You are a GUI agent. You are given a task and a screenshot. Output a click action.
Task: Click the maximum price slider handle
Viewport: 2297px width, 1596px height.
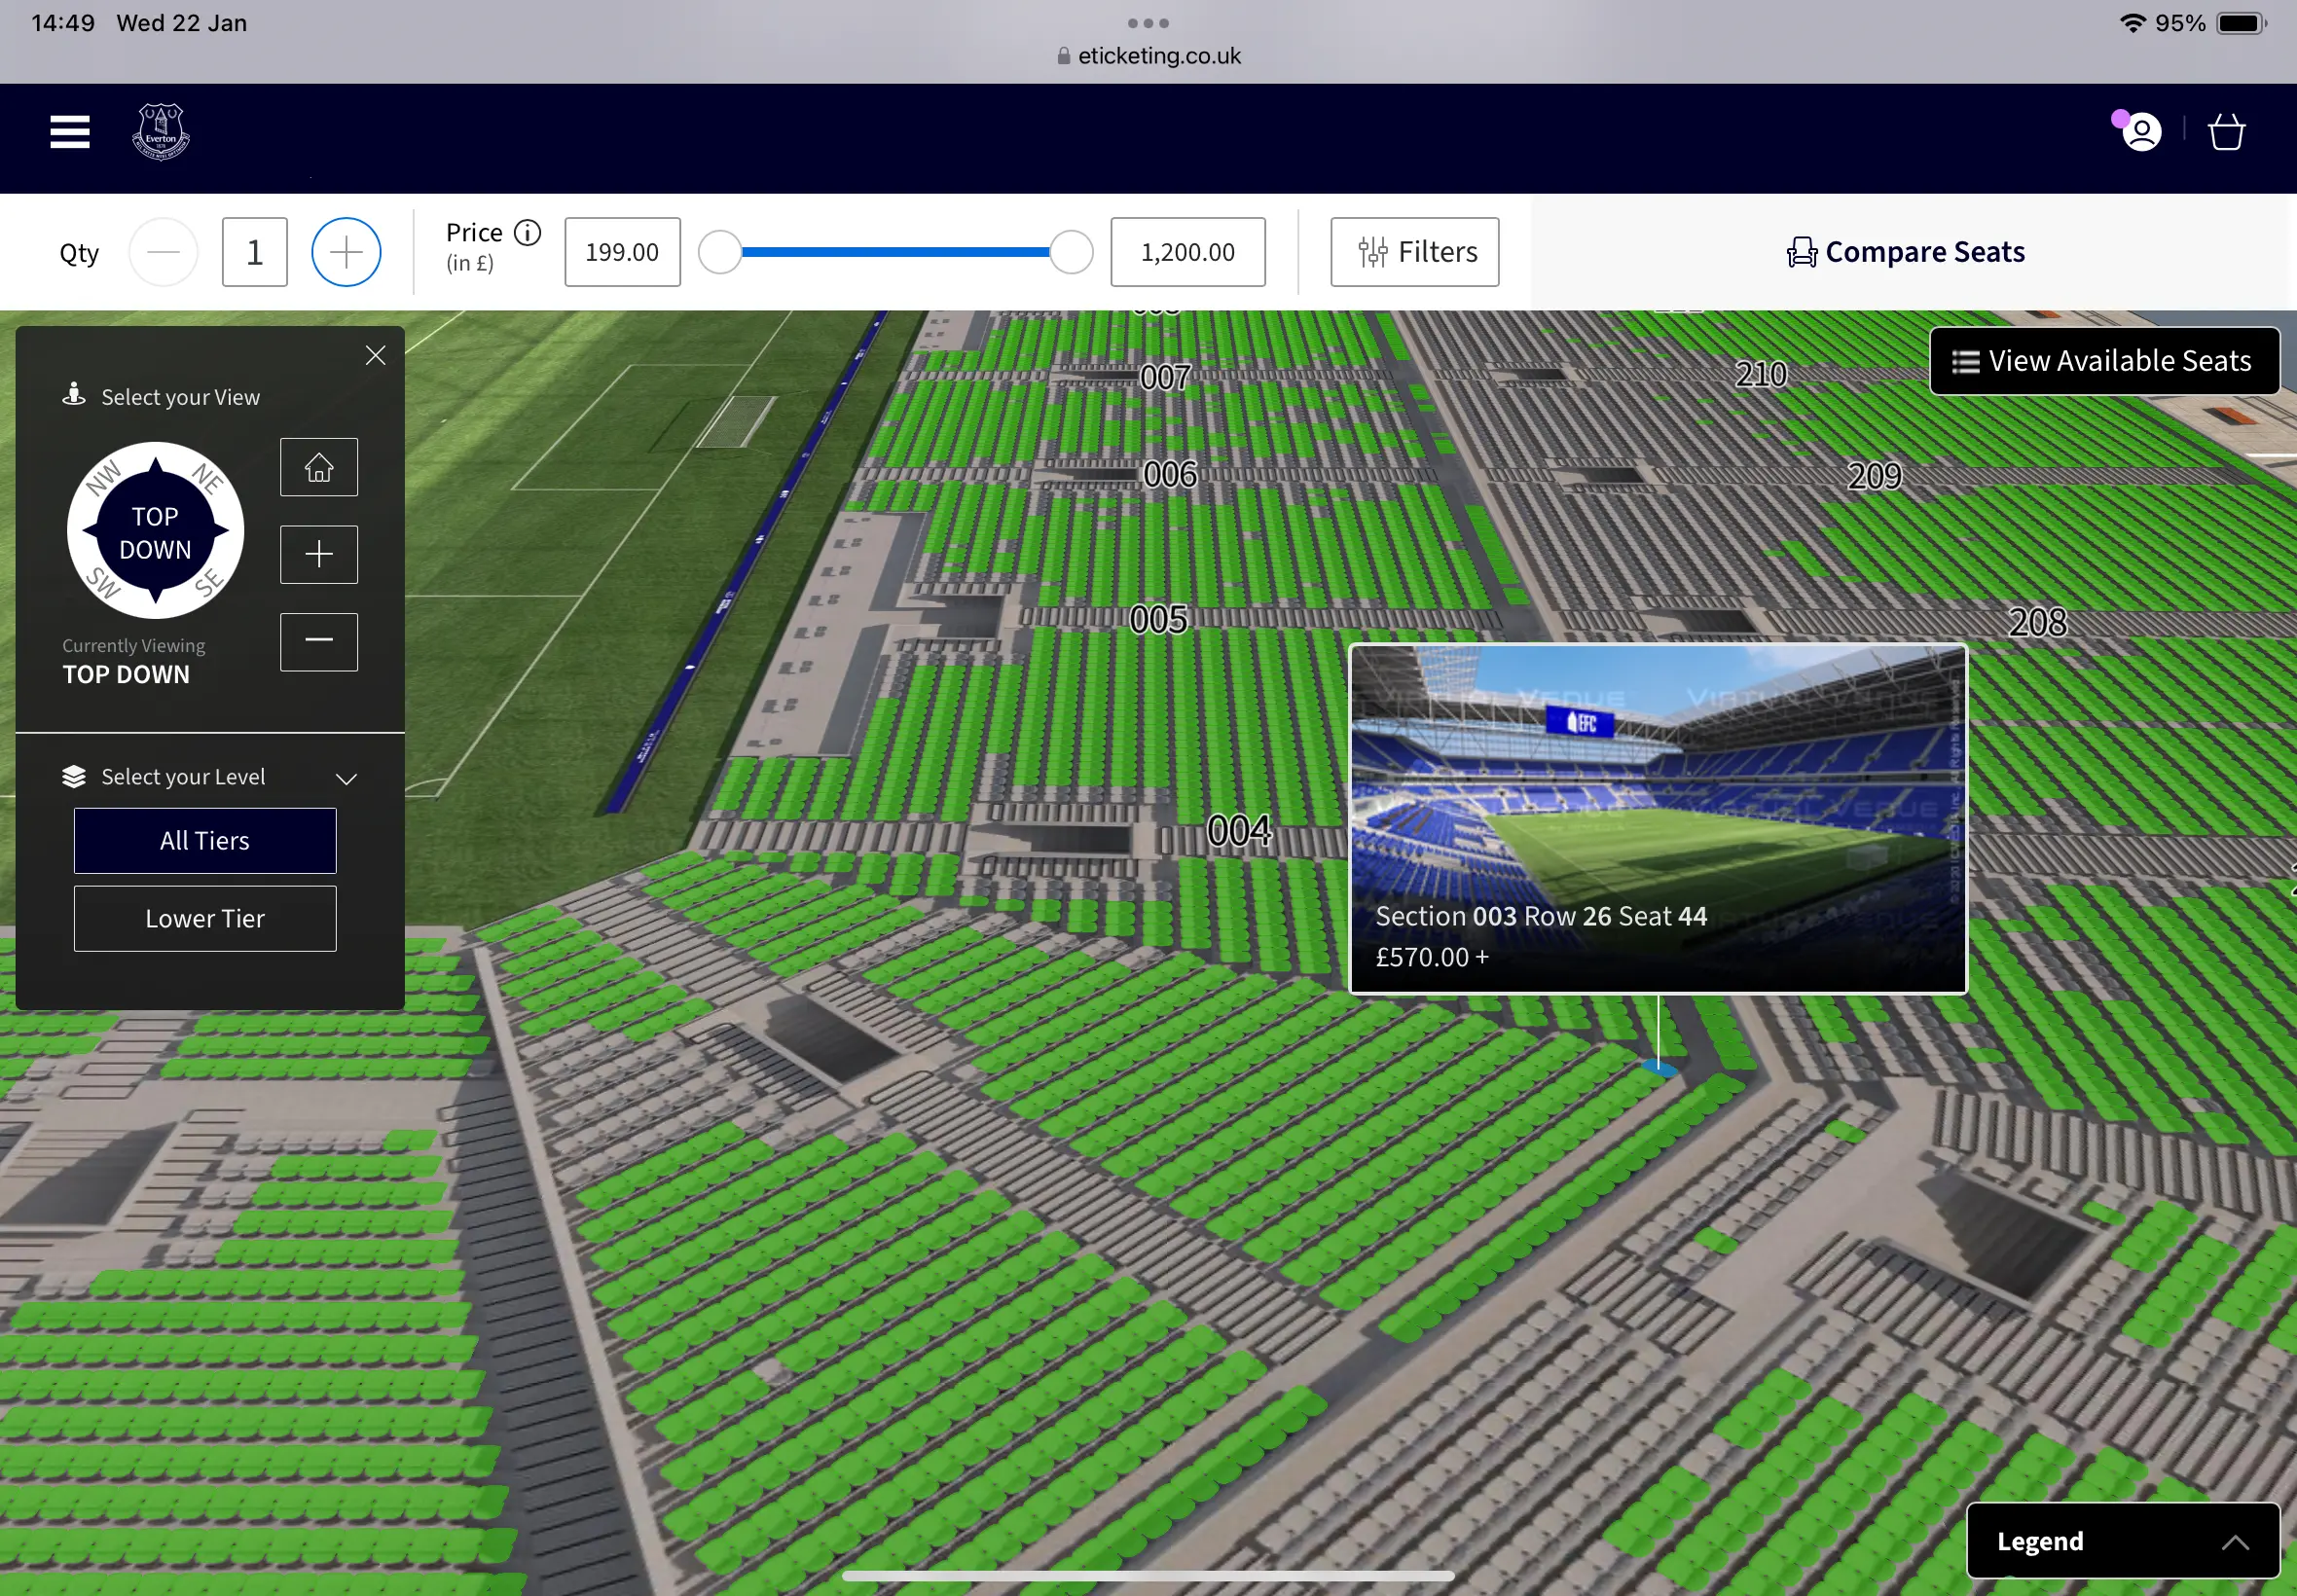(x=1071, y=252)
